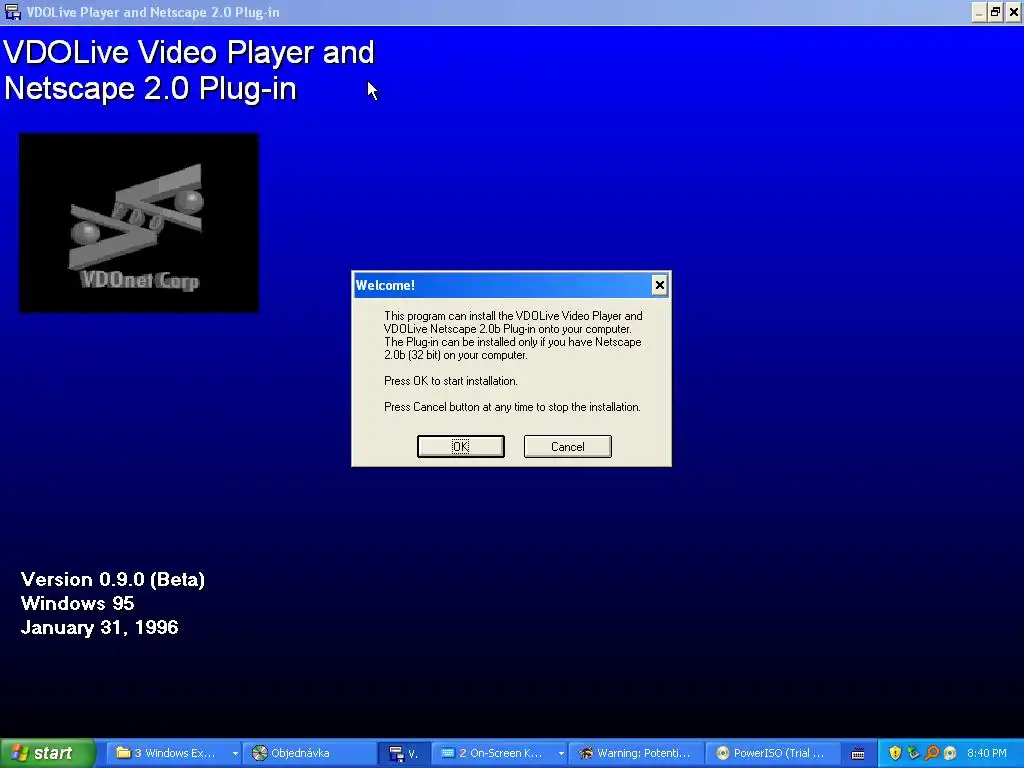Click the 8:40 PM taskbar clock
Viewport: 1024px width, 768px height.
point(987,753)
